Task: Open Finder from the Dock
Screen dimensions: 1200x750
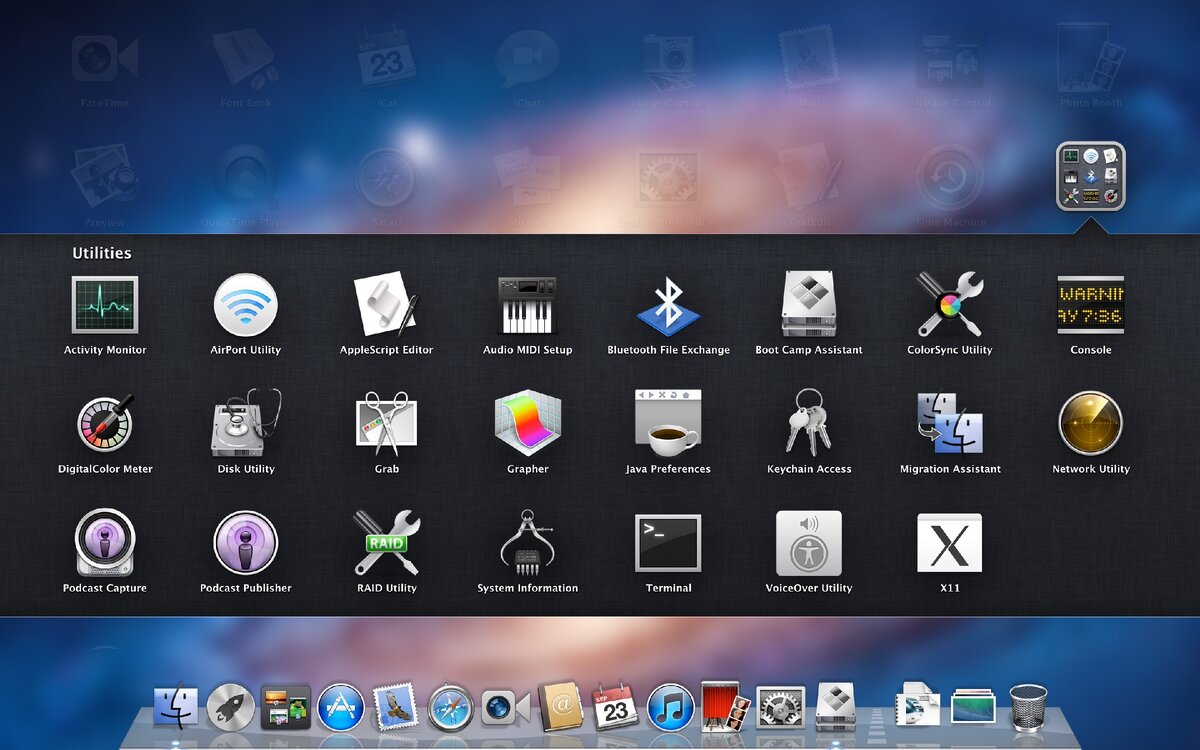Action: tap(176, 708)
